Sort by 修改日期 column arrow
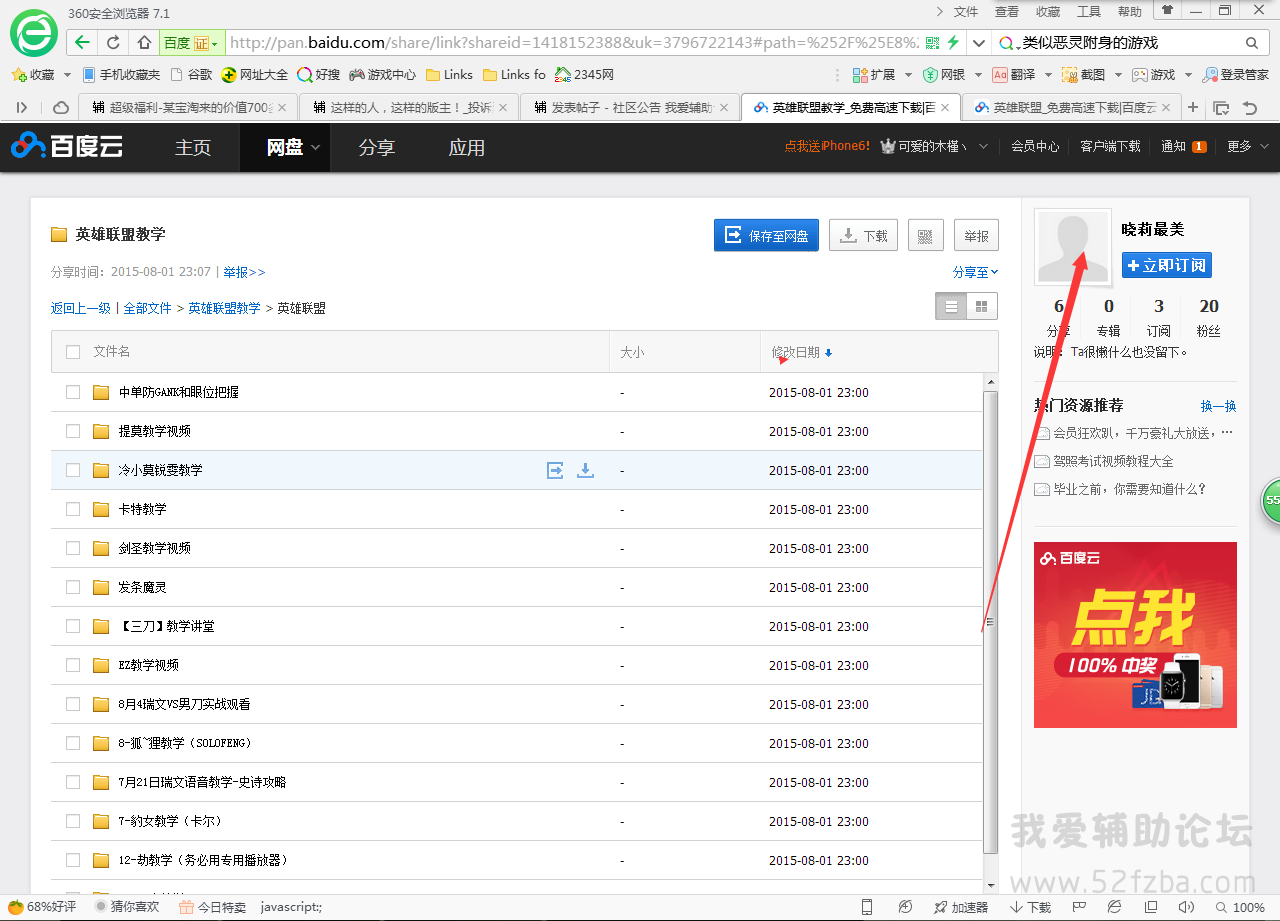Screen dimensions: 1280x921 (x=828, y=353)
